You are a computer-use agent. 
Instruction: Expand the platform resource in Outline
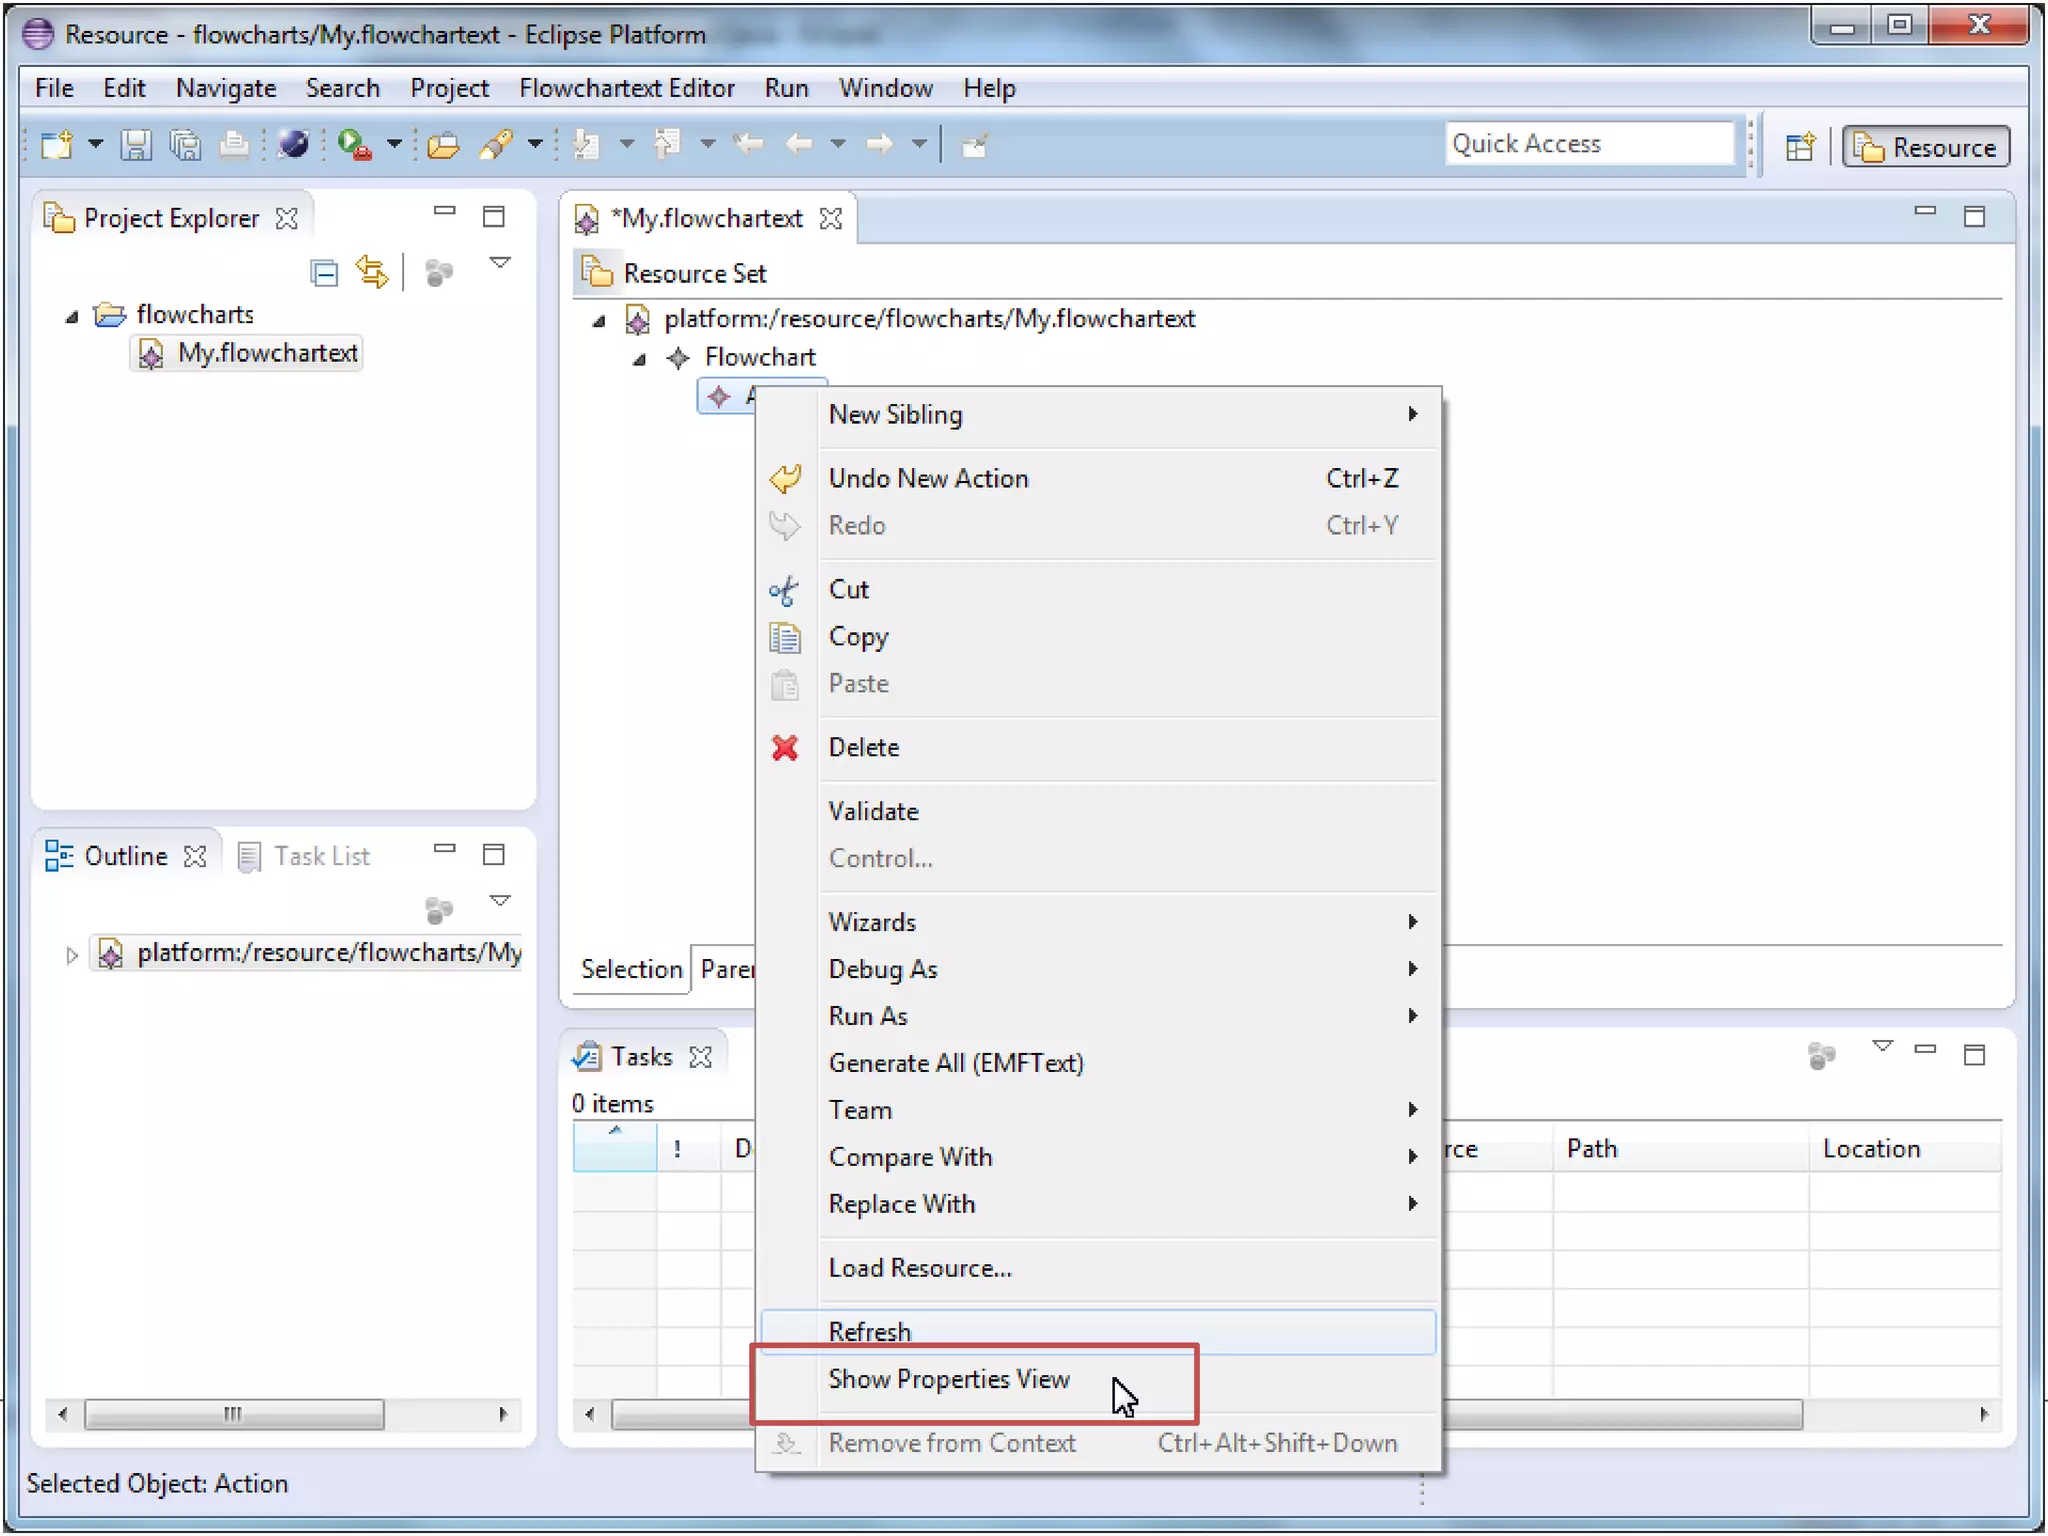coord(72,955)
